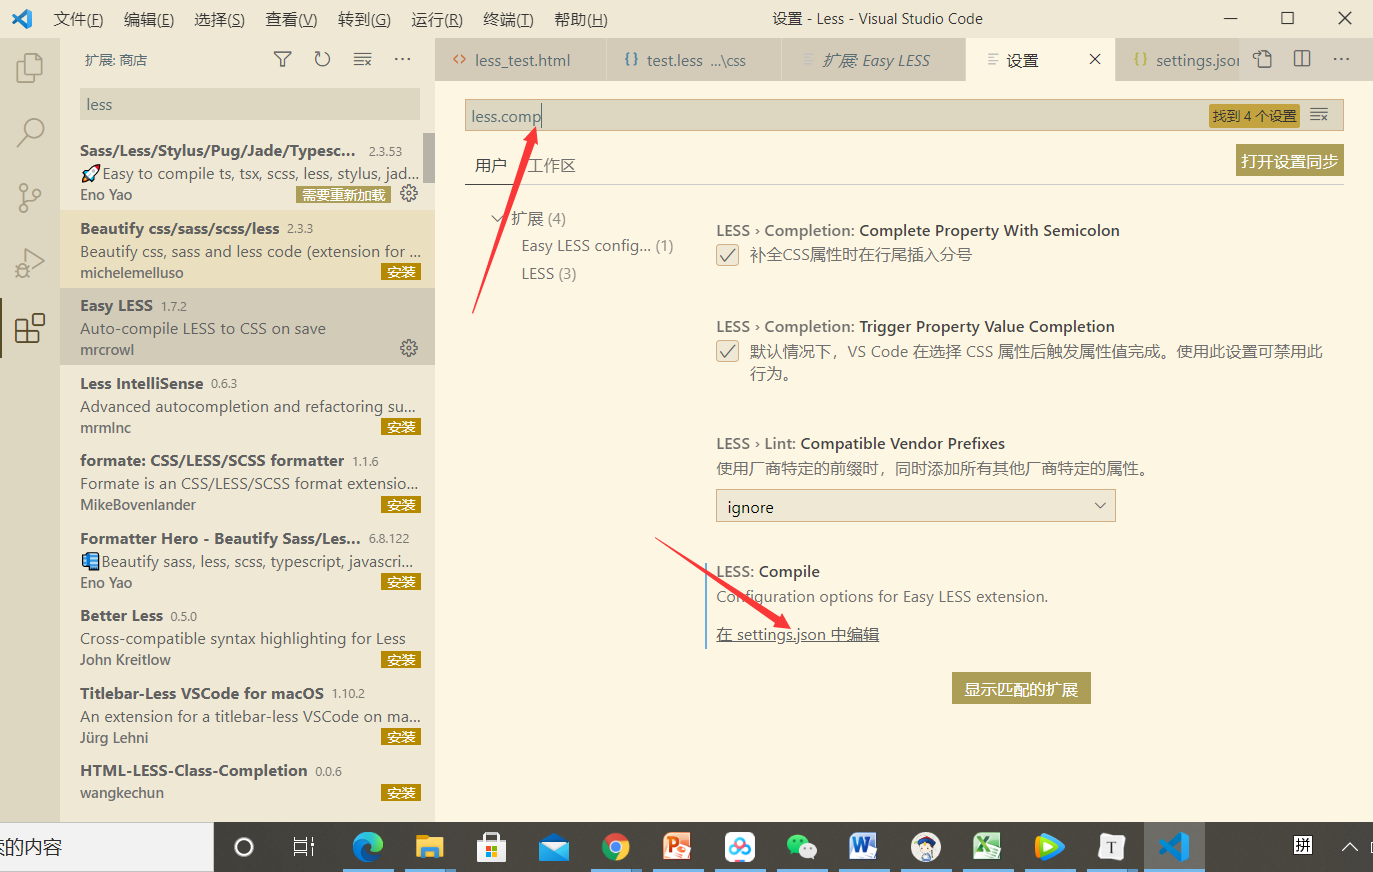The width and height of the screenshot is (1373, 872).
Task: Open the 文件(F) menu
Action: pyautogui.click(x=78, y=19)
